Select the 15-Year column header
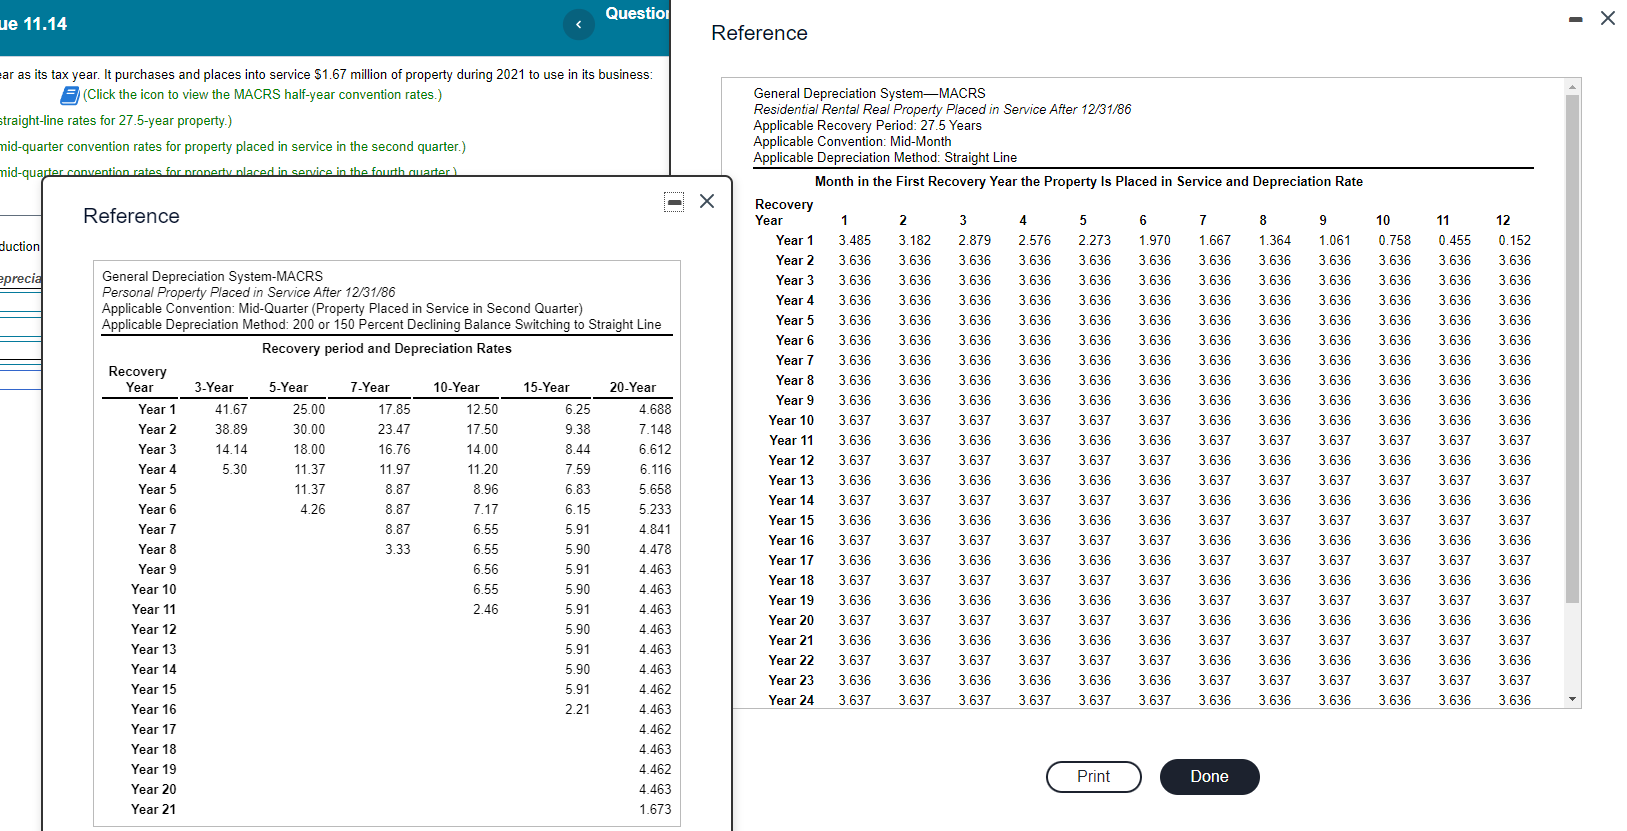This screenshot has height=831, width=1627. [546, 388]
